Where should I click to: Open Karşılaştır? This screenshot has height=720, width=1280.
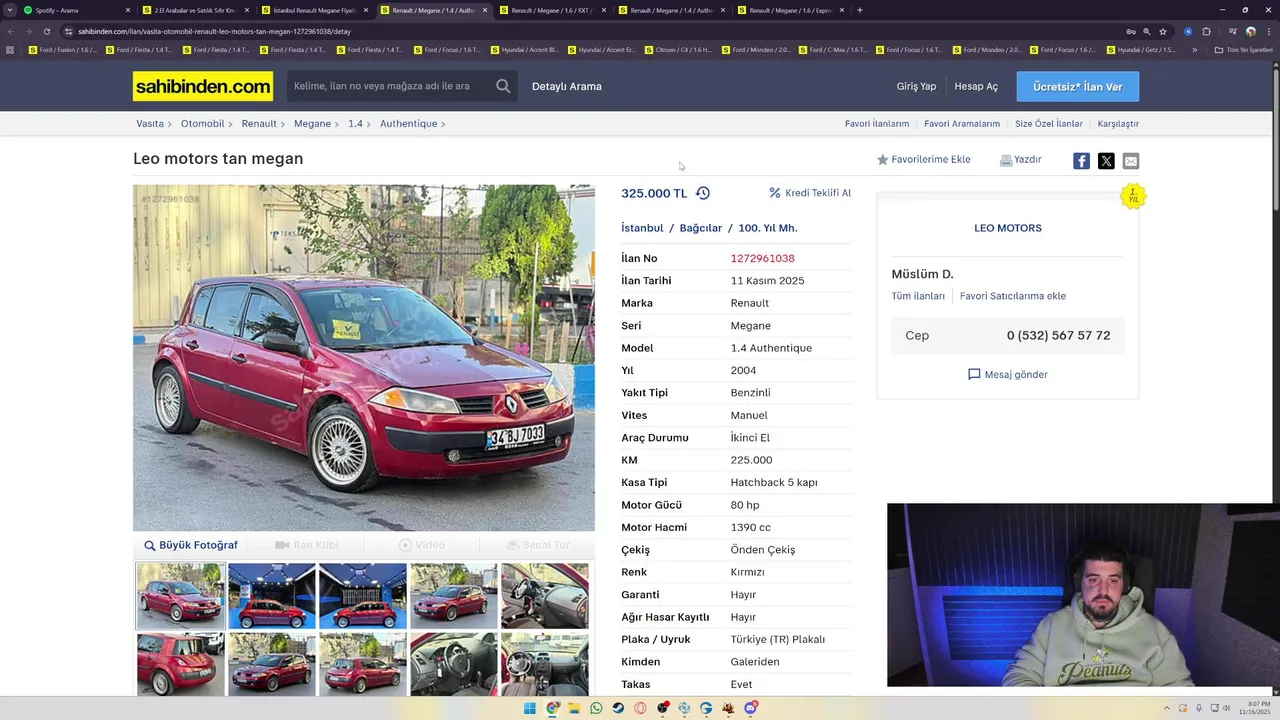(1118, 124)
